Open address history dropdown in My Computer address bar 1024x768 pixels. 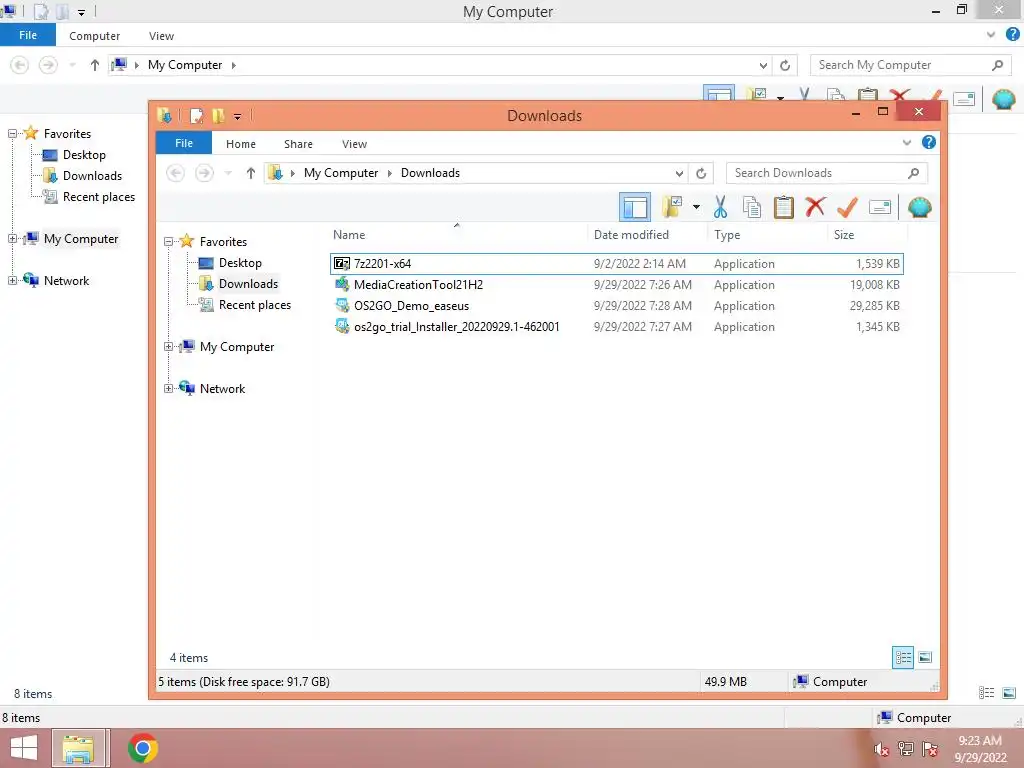[x=763, y=65]
